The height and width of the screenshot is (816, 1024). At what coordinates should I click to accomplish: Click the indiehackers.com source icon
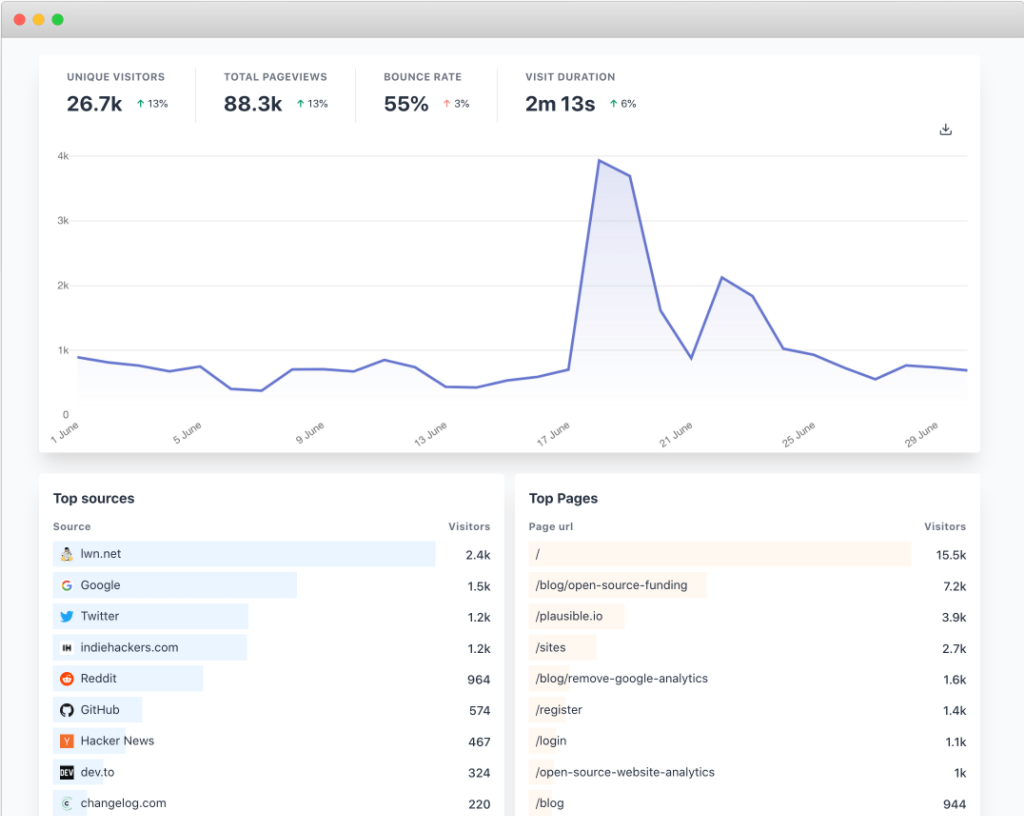67,648
